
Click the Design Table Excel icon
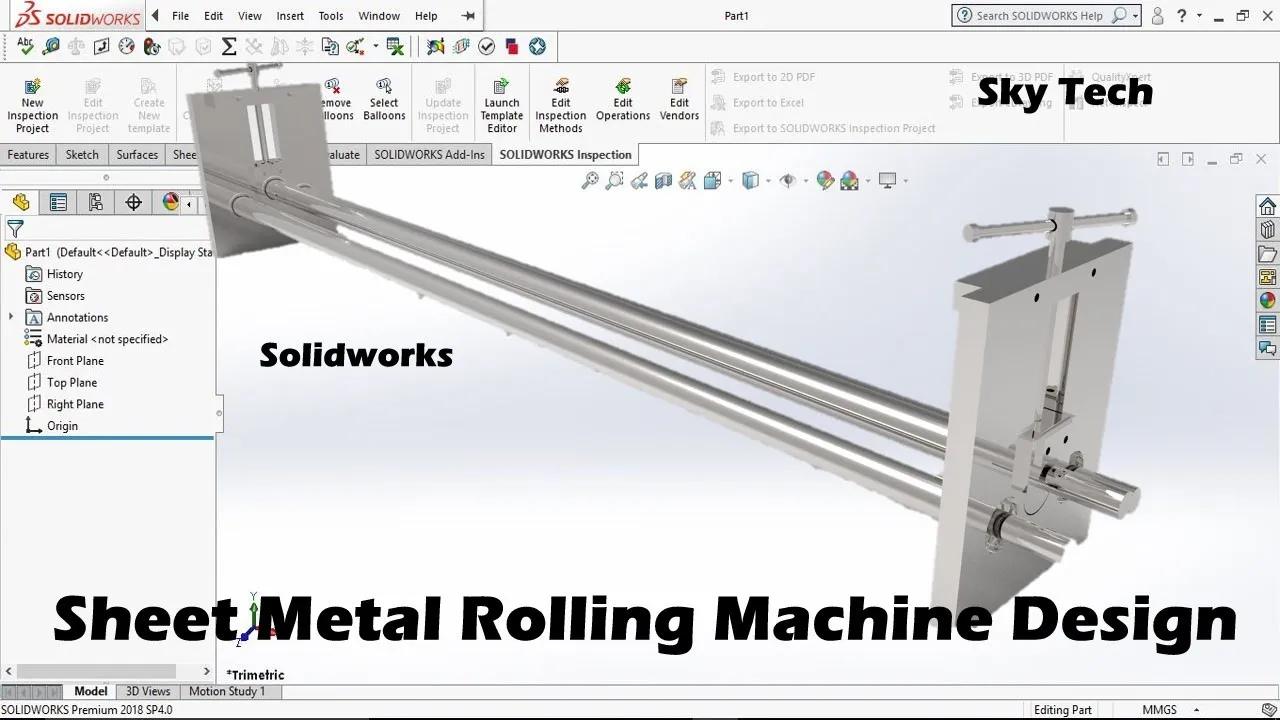pos(395,46)
